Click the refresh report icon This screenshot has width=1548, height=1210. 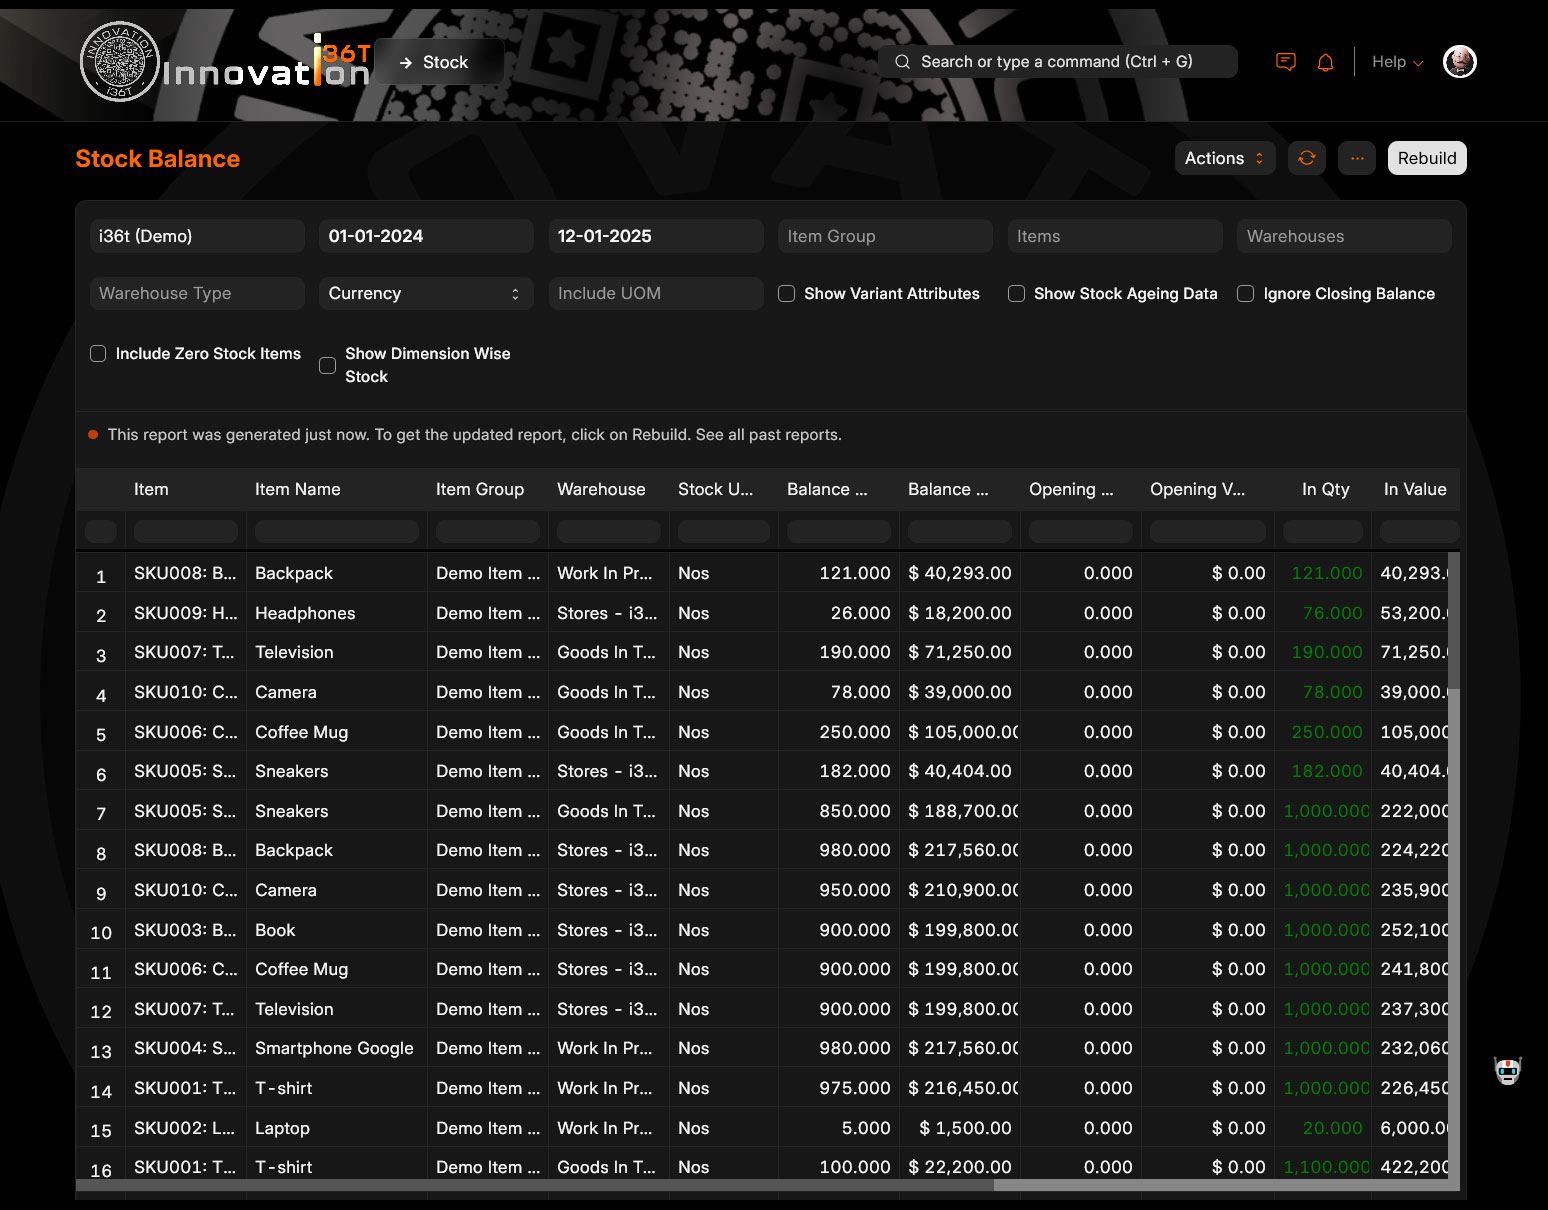(1306, 158)
